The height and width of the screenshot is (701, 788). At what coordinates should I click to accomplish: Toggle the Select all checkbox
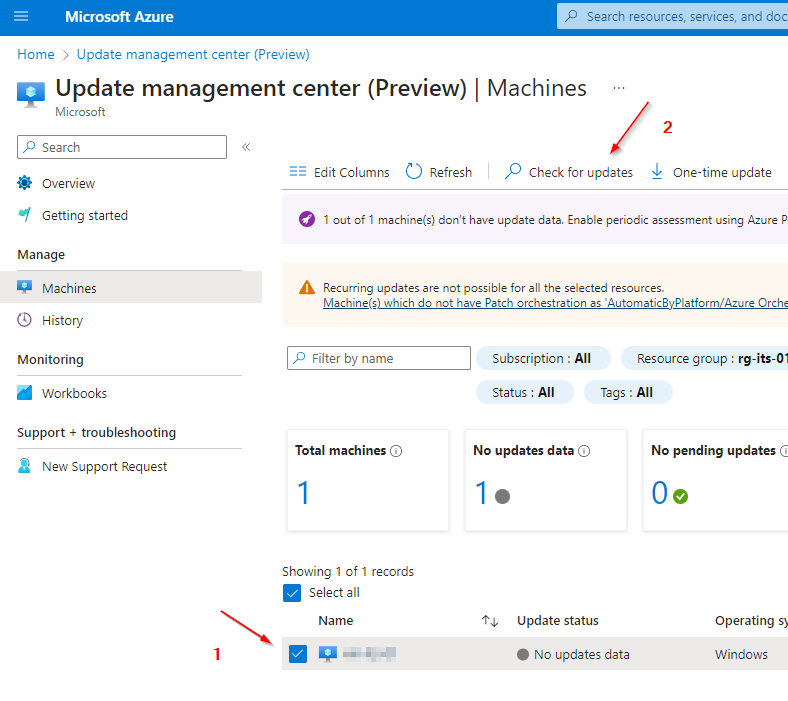[x=292, y=593]
